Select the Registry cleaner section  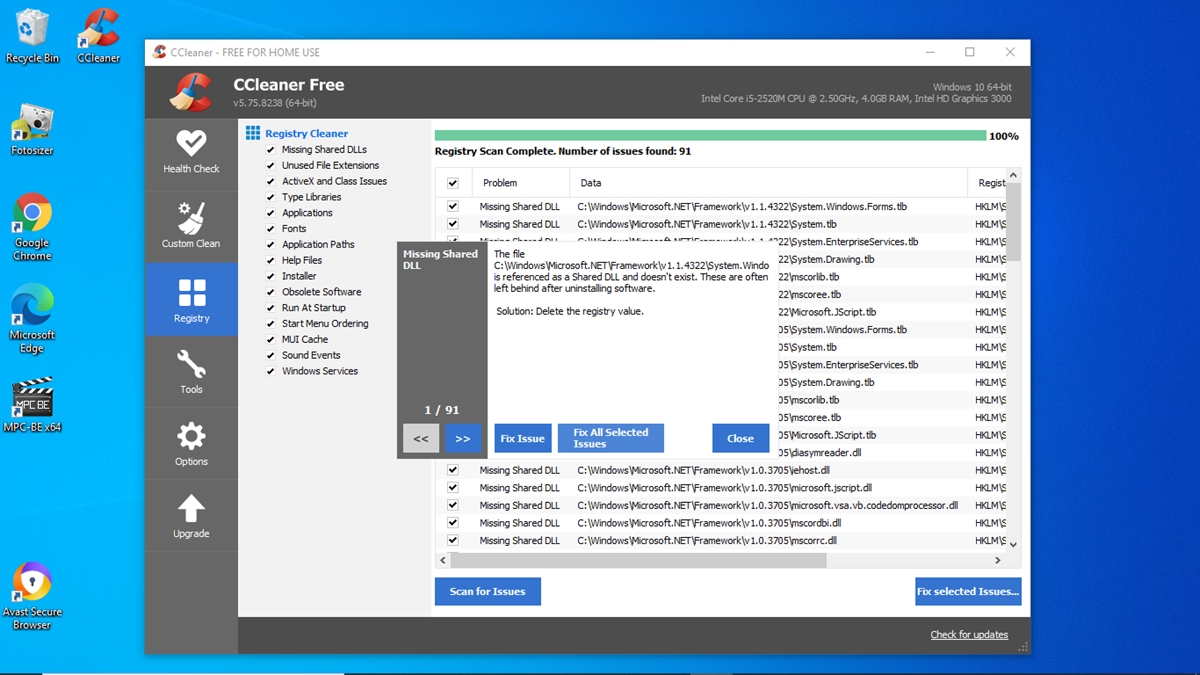pyautogui.click(x=191, y=299)
